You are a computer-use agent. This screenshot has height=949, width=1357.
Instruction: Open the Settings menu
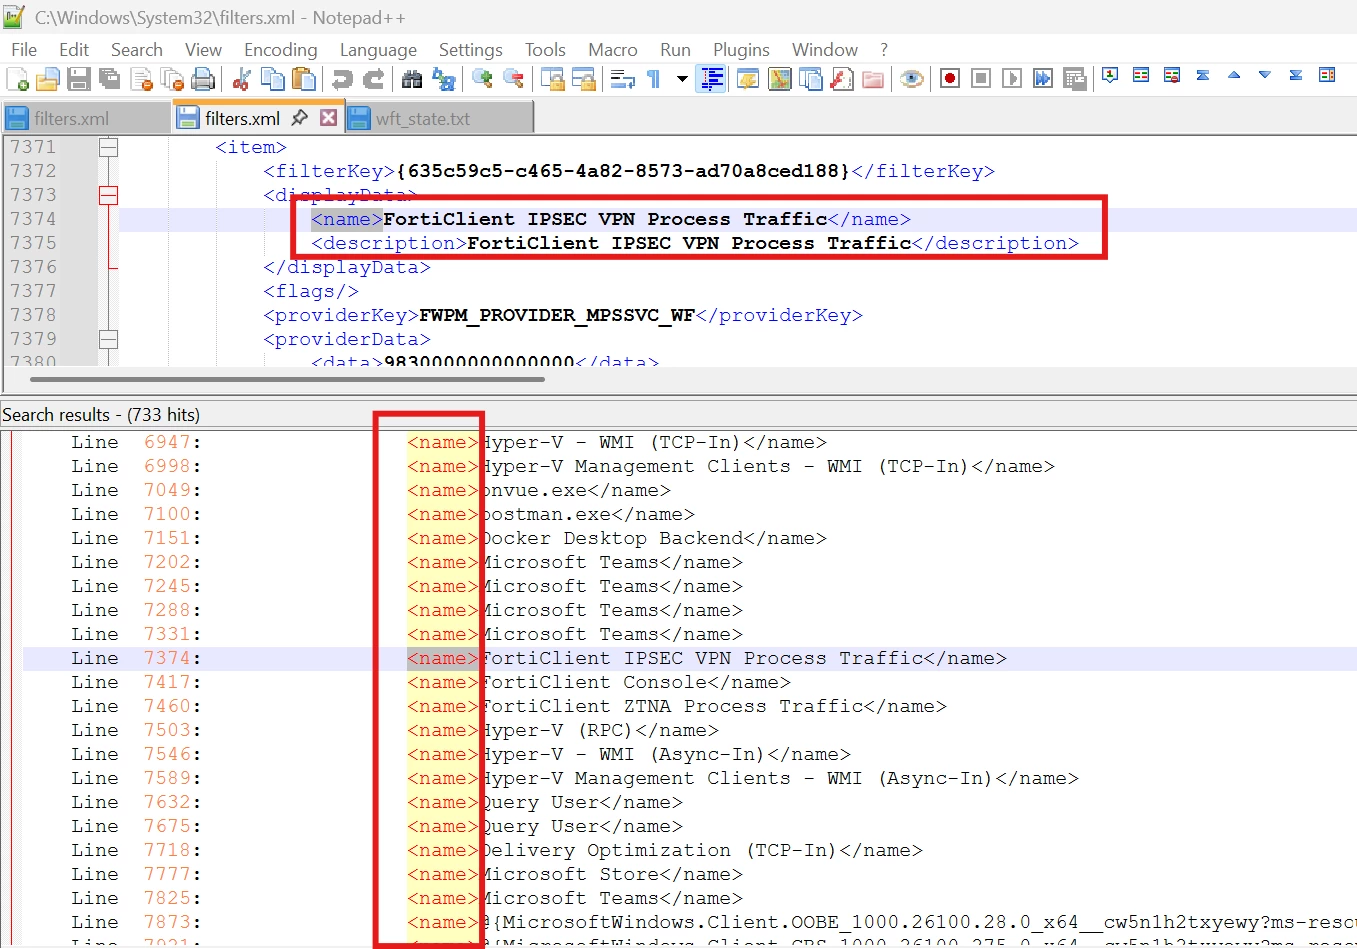[x=471, y=50]
